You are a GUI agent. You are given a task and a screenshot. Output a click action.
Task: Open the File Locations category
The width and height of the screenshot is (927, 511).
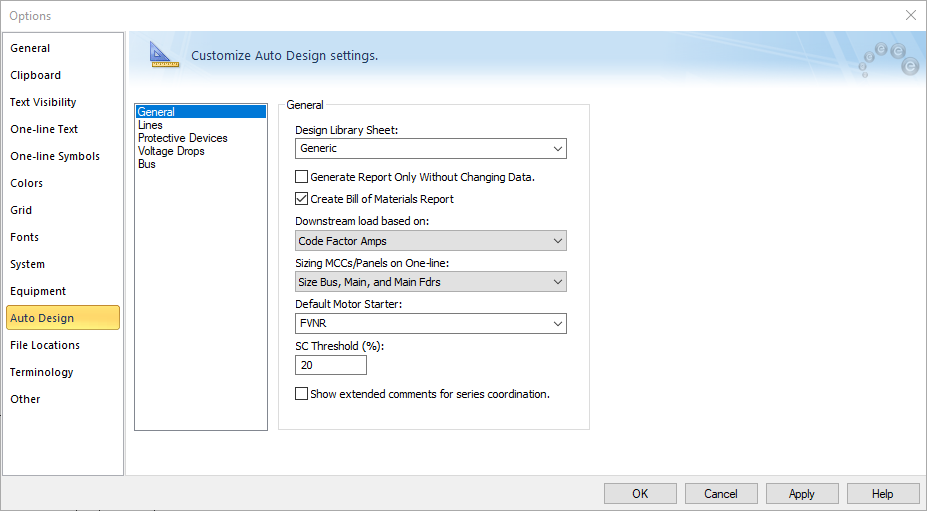coord(45,345)
